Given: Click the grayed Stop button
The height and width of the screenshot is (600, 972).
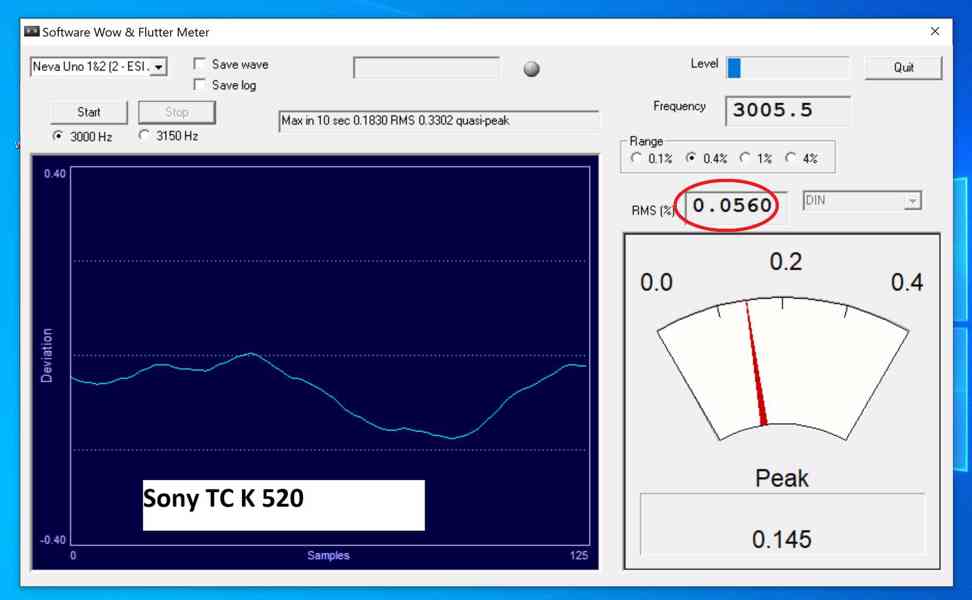Looking at the screenshot, I should coord(177,112).
